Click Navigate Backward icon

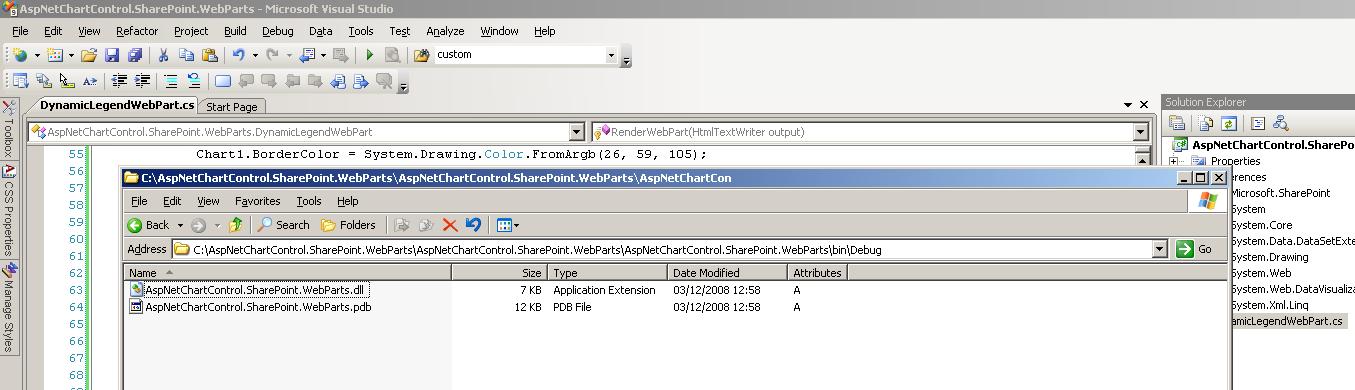pyautogui.click(x=307, y=55)
